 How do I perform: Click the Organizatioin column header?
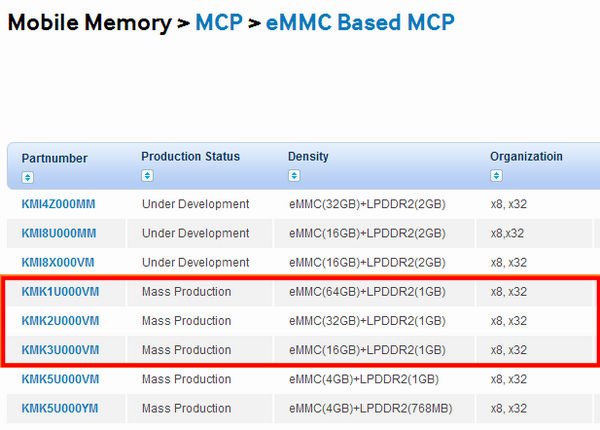click(526, 156)
